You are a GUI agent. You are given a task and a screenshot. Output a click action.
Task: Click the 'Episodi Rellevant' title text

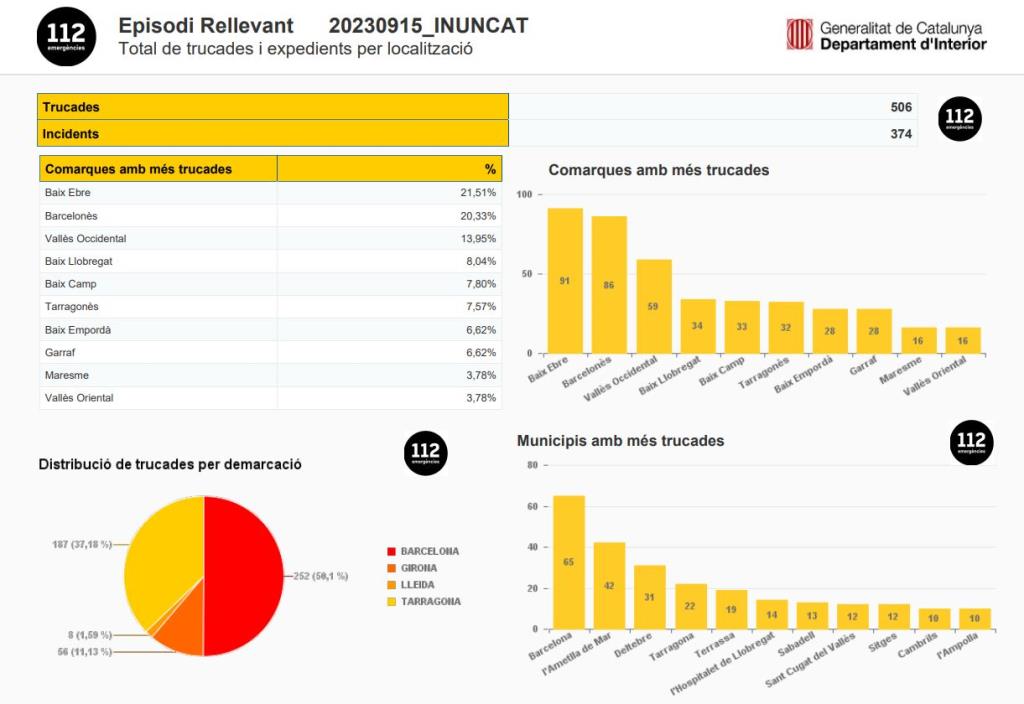coord(206,25)
